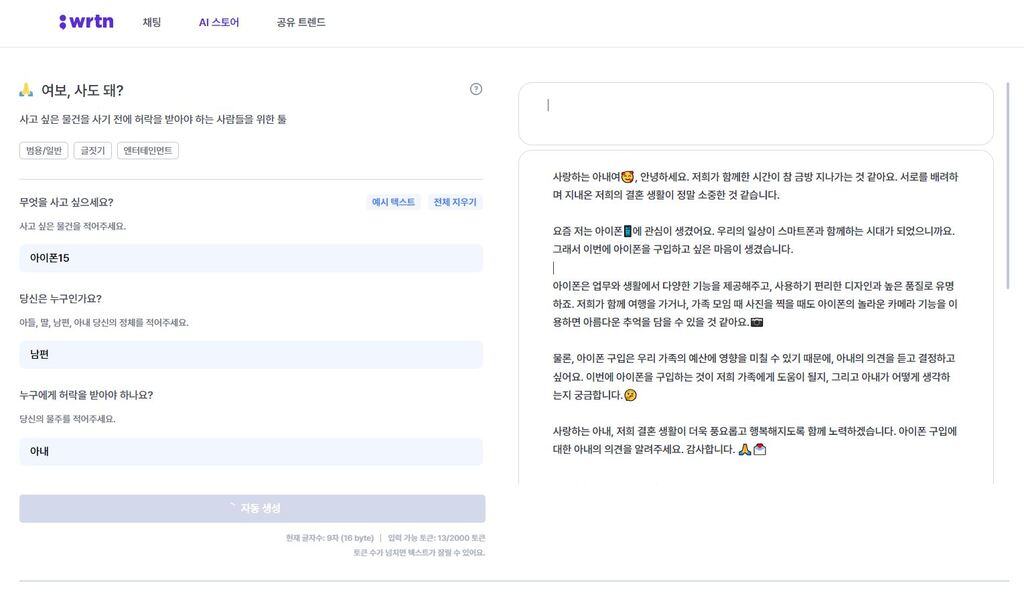The image size is (1024, 595).
Task: Click the 입력 가능 토큰 13/2000 text
Action: (436, 538)
